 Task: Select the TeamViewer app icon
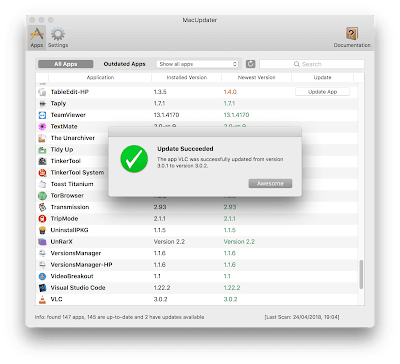click(x=42, y=115)
